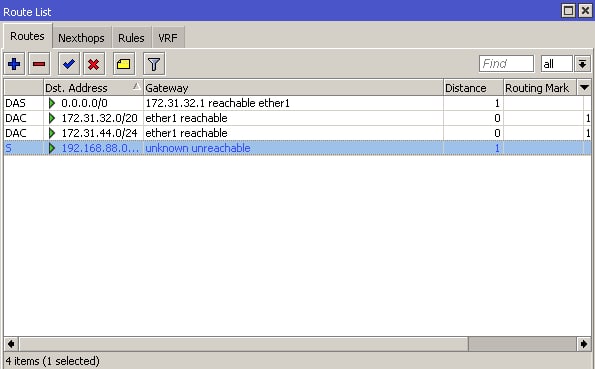Enable route with blue checkmark icon
The width and height of the screenshot is (595, 369).
click(x=69, y=64)
